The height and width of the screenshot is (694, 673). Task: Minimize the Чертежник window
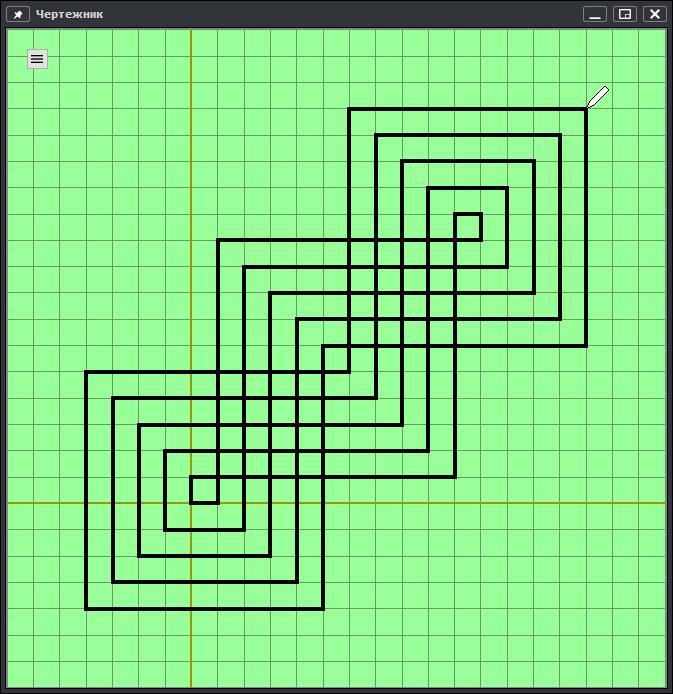(x=595, y=14)
